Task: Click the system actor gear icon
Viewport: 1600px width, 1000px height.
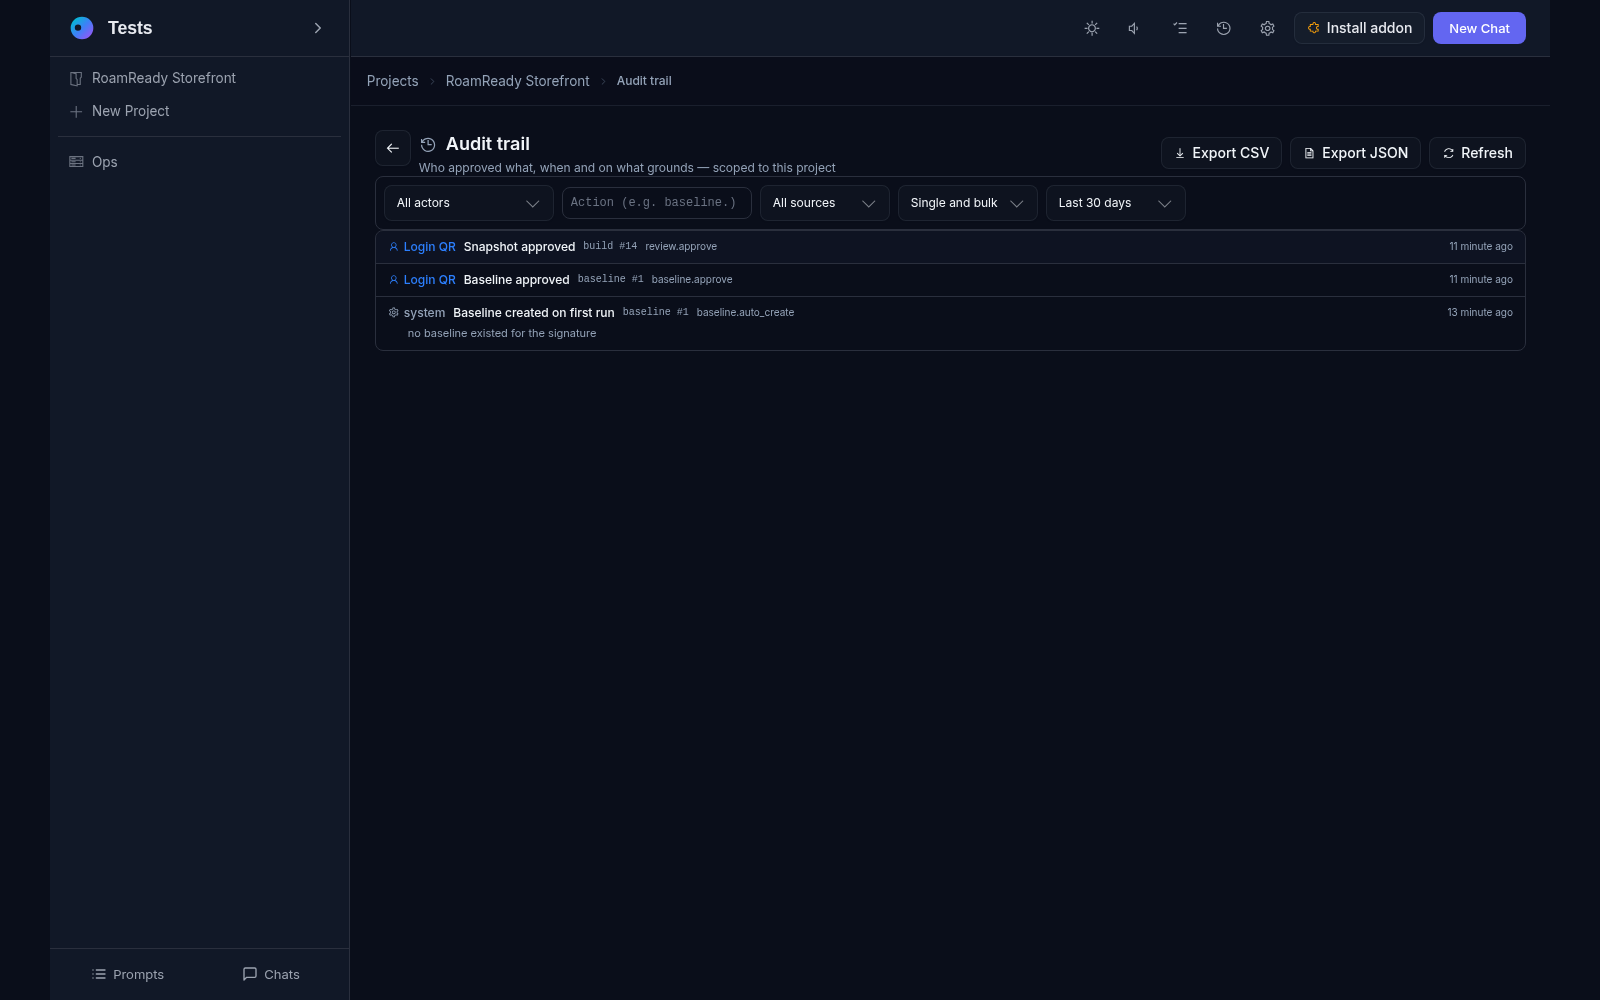Action: tap(394, 313)
